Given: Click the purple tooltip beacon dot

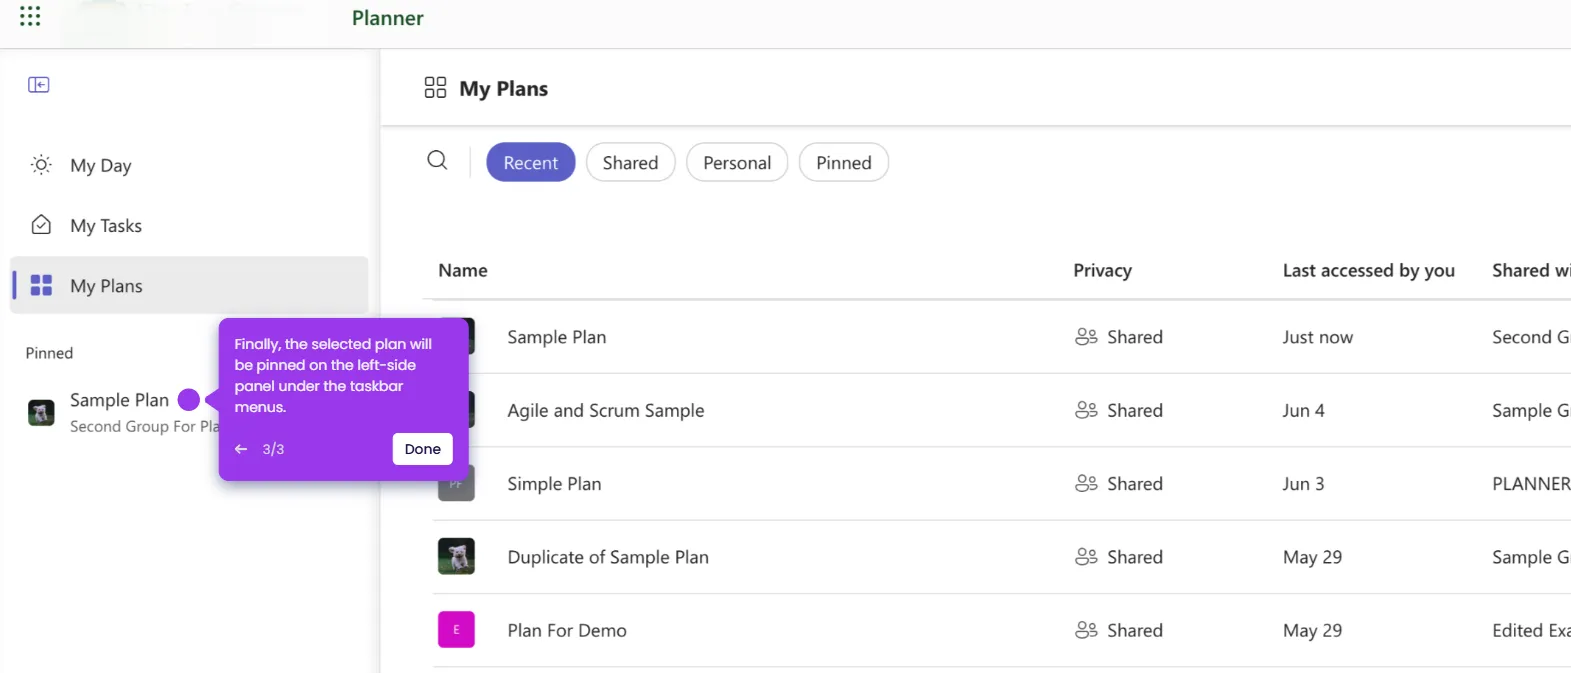Looking at the screenshot, I should pyautogui.click(x=189, y=400).
